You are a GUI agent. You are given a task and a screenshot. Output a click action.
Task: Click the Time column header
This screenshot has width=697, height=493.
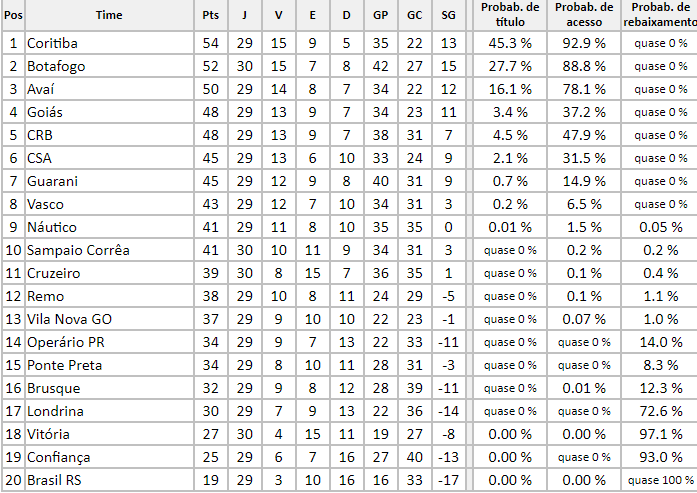109,15
